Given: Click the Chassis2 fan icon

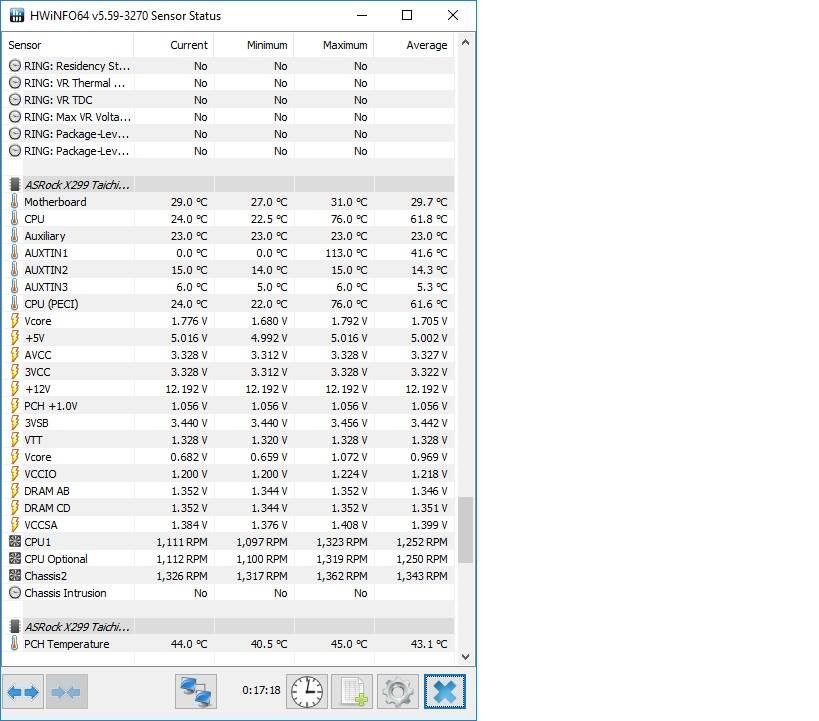Looking at the screenshot, I should (x=15, y=576).
